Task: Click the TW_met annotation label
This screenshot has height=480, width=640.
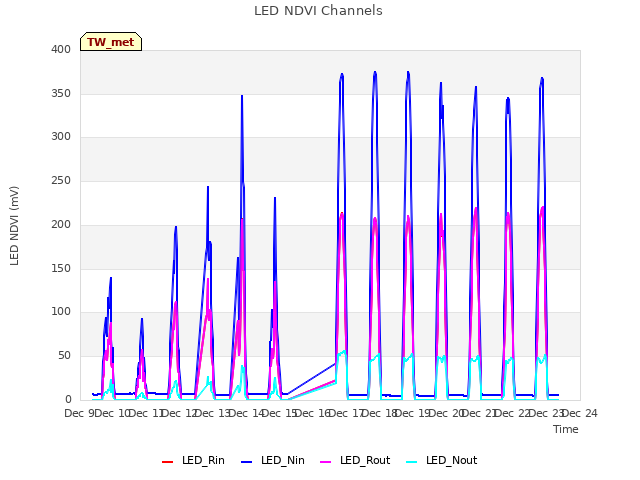Action: coord(111,42)
